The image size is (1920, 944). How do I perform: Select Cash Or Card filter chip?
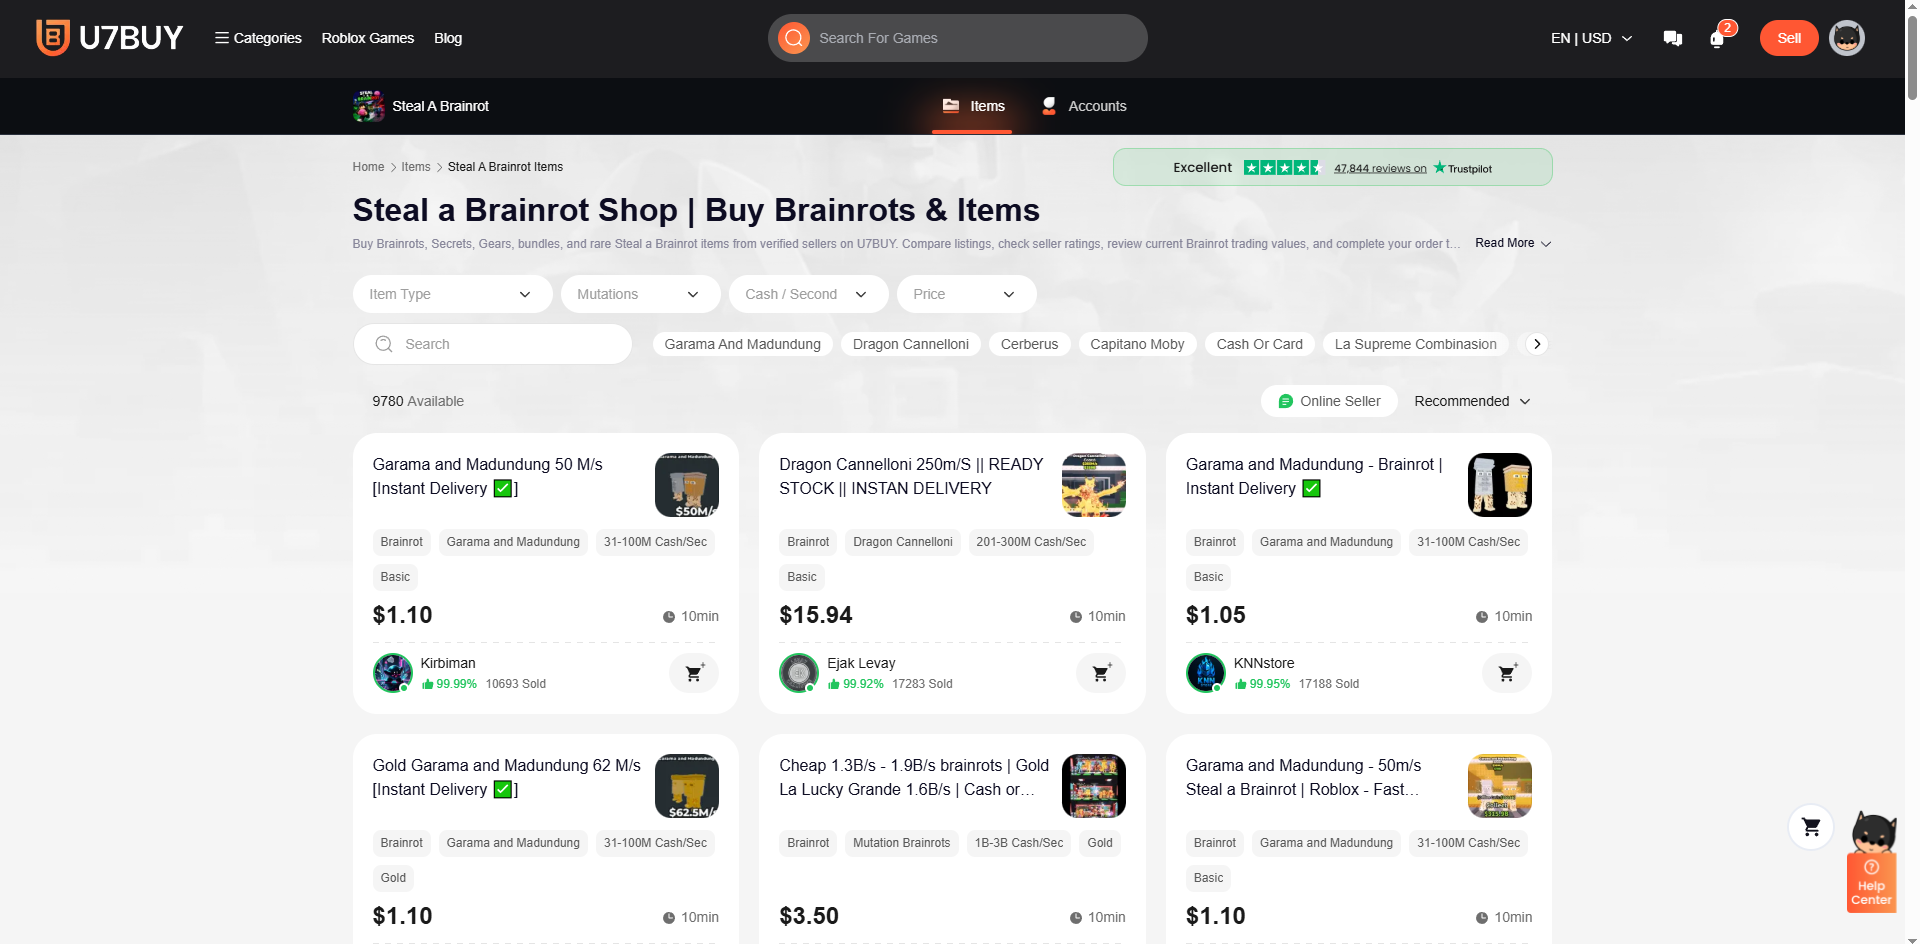[1259, 344]
